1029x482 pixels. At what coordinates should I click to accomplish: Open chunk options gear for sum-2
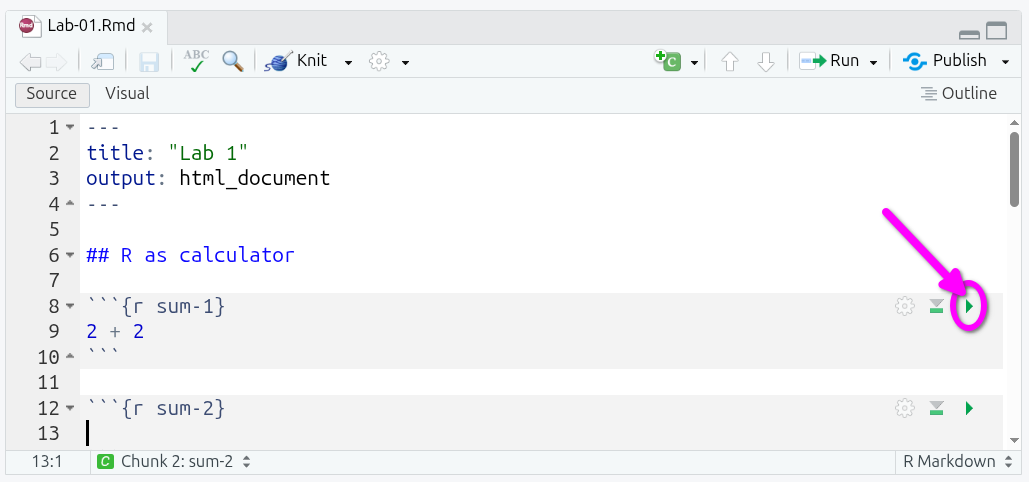[904, 408]
